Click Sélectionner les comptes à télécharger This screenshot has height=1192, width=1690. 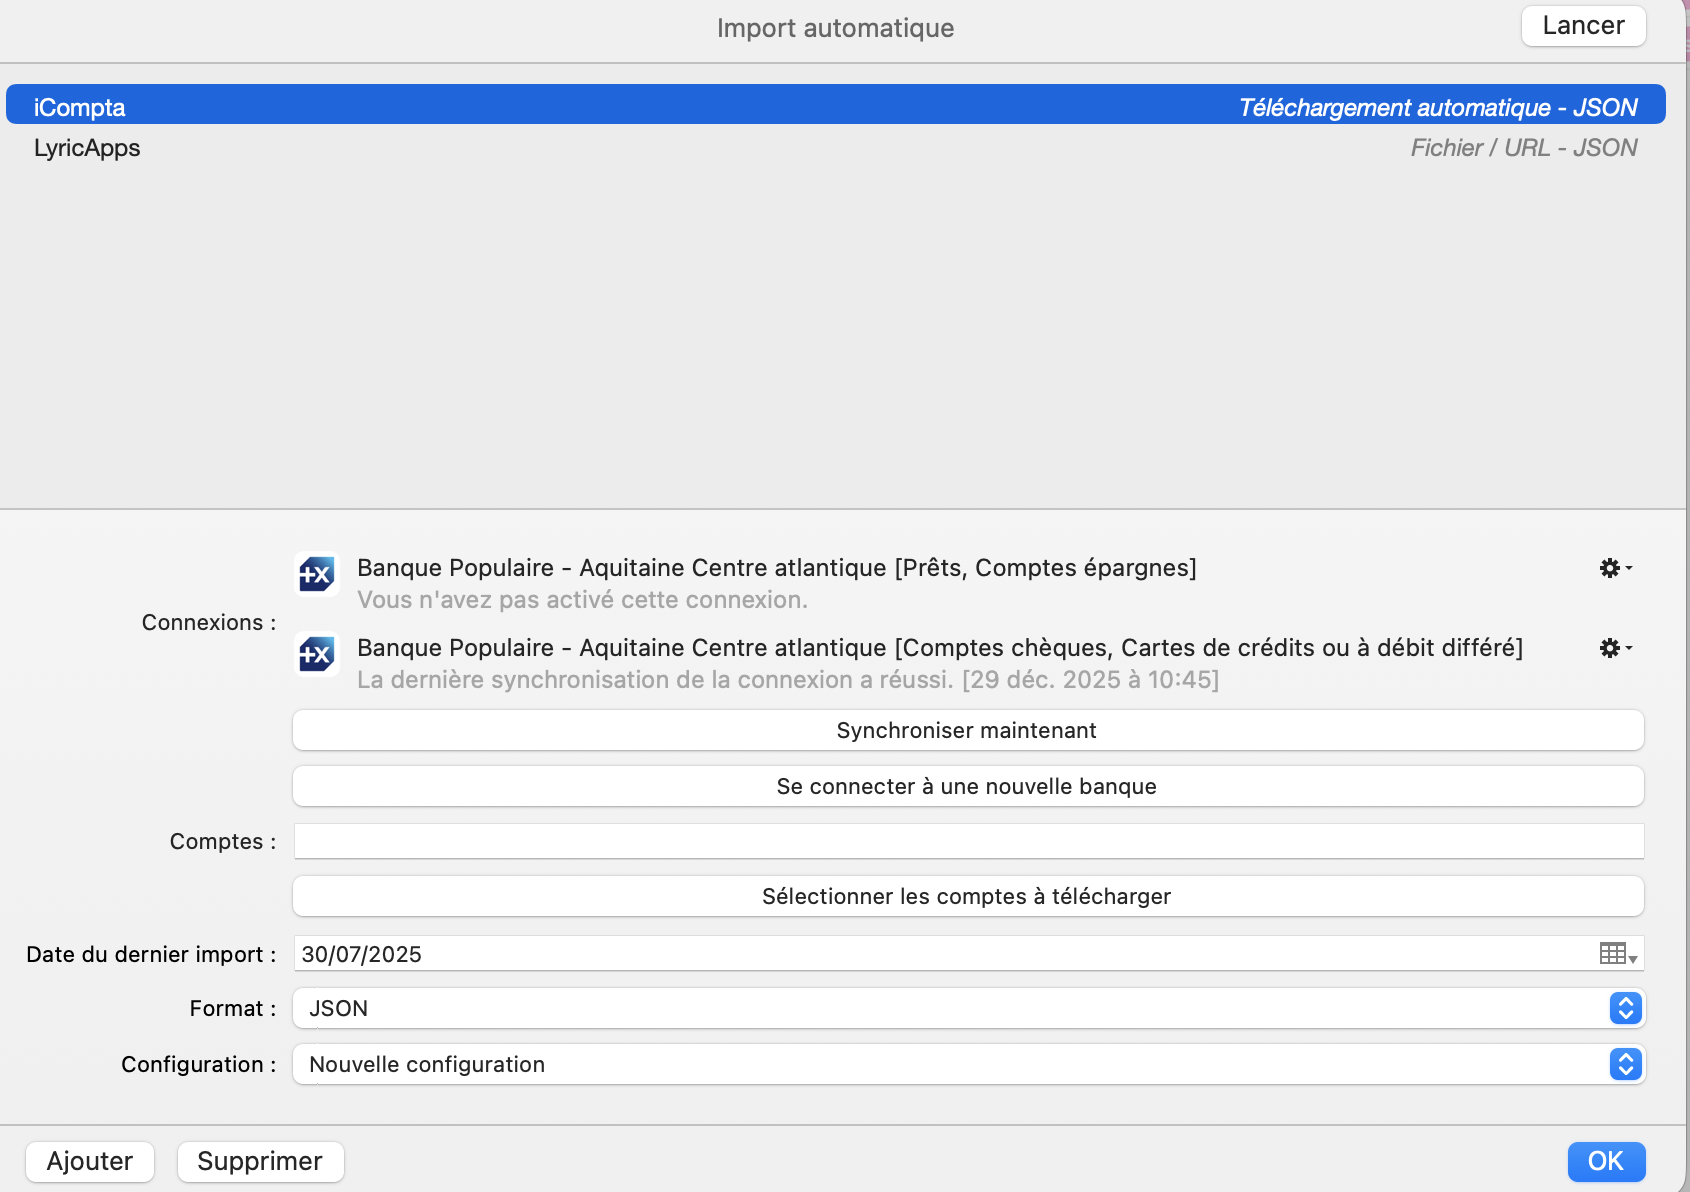tap(967, 897)
